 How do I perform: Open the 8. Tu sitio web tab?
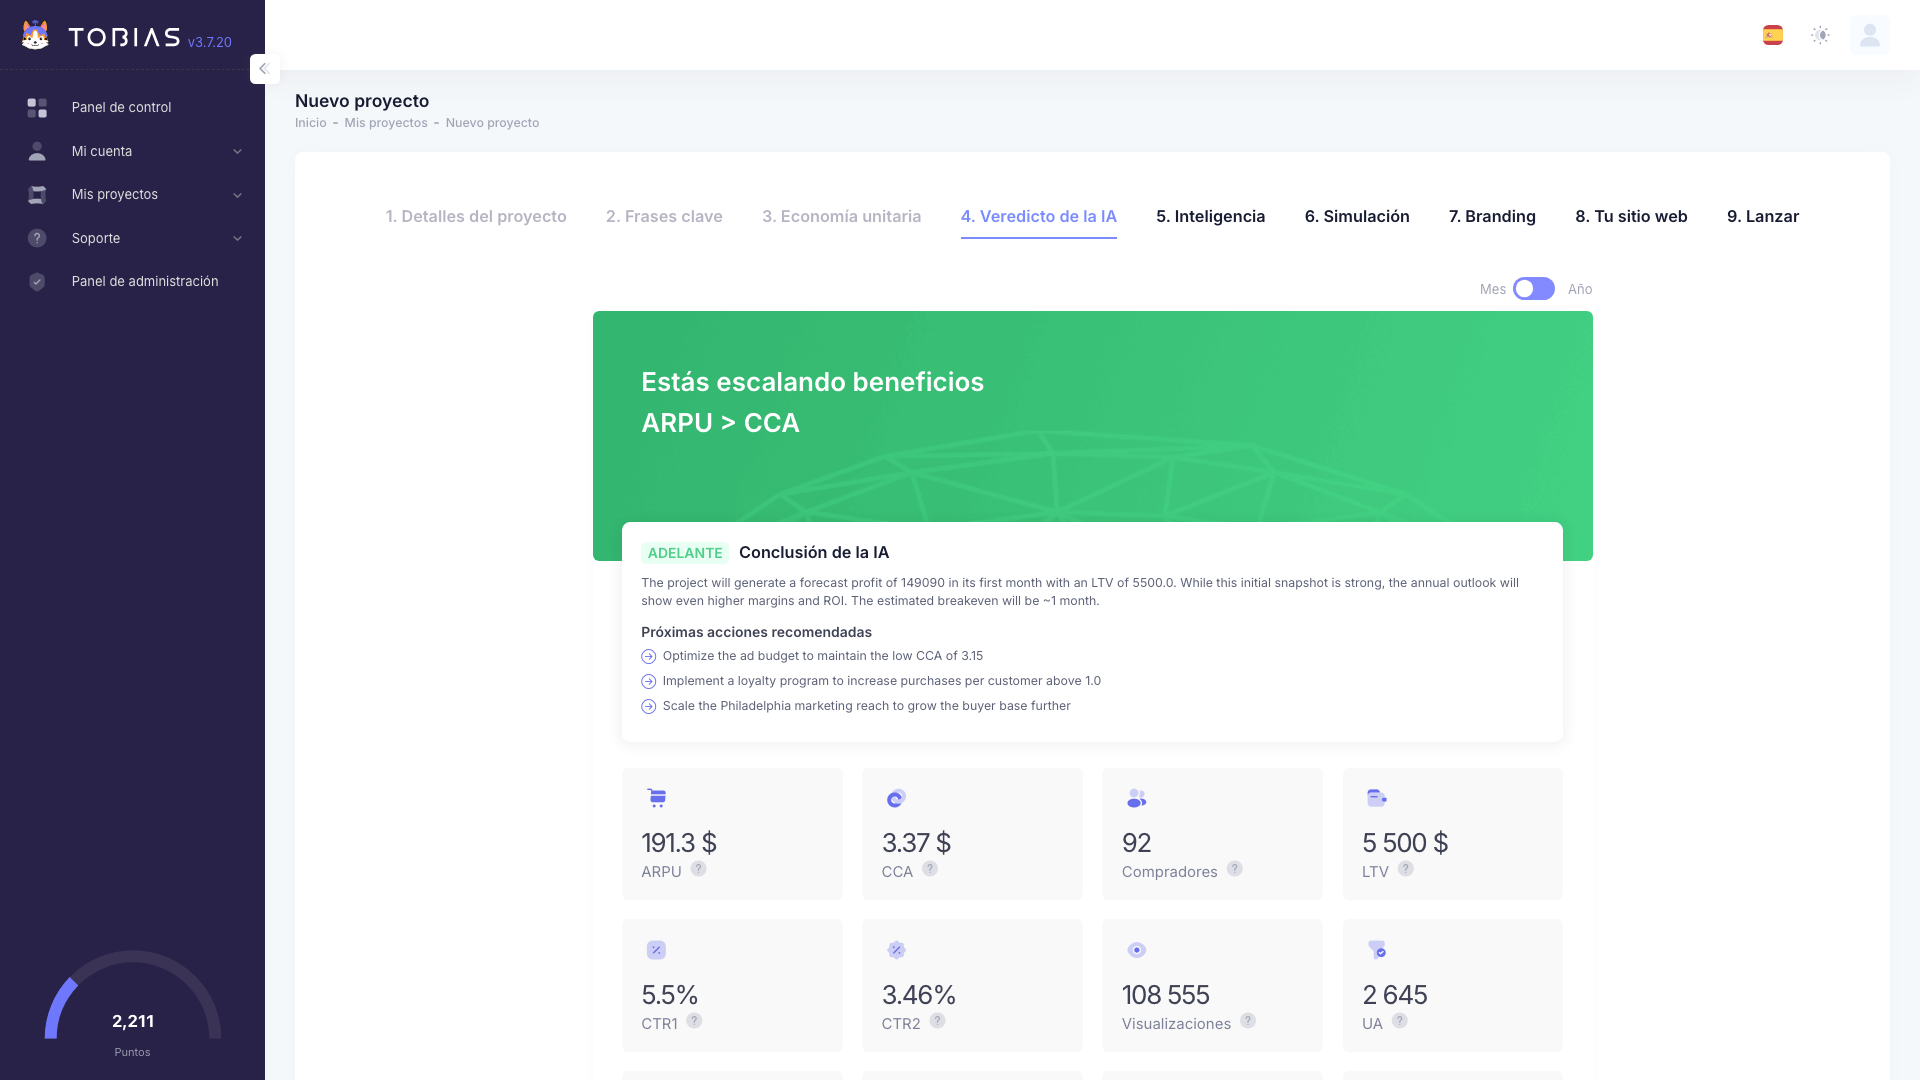1632,217
